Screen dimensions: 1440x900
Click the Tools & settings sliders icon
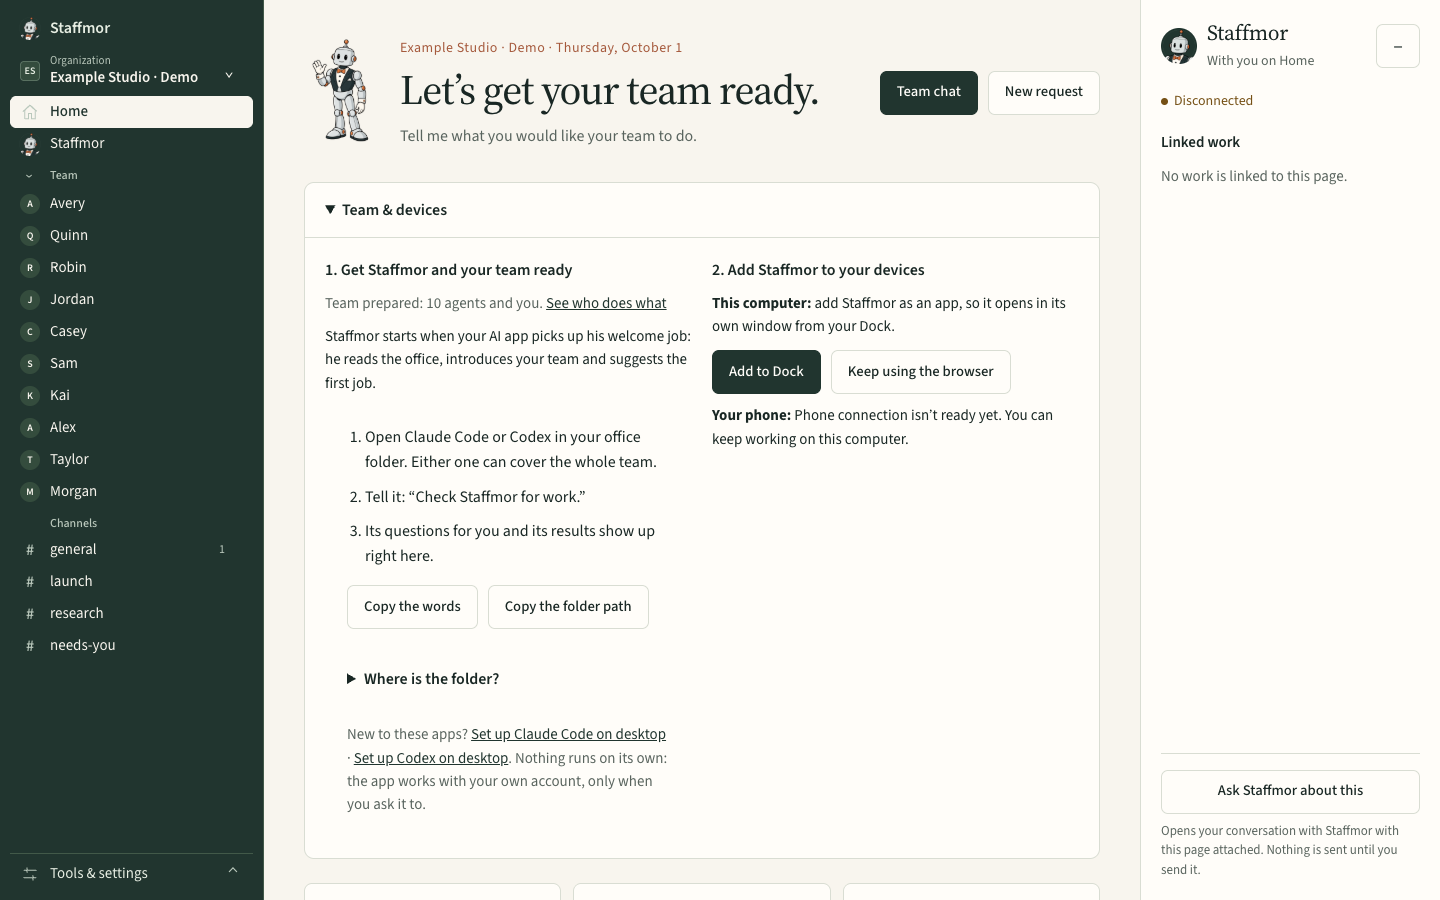[x=30, y=874]
